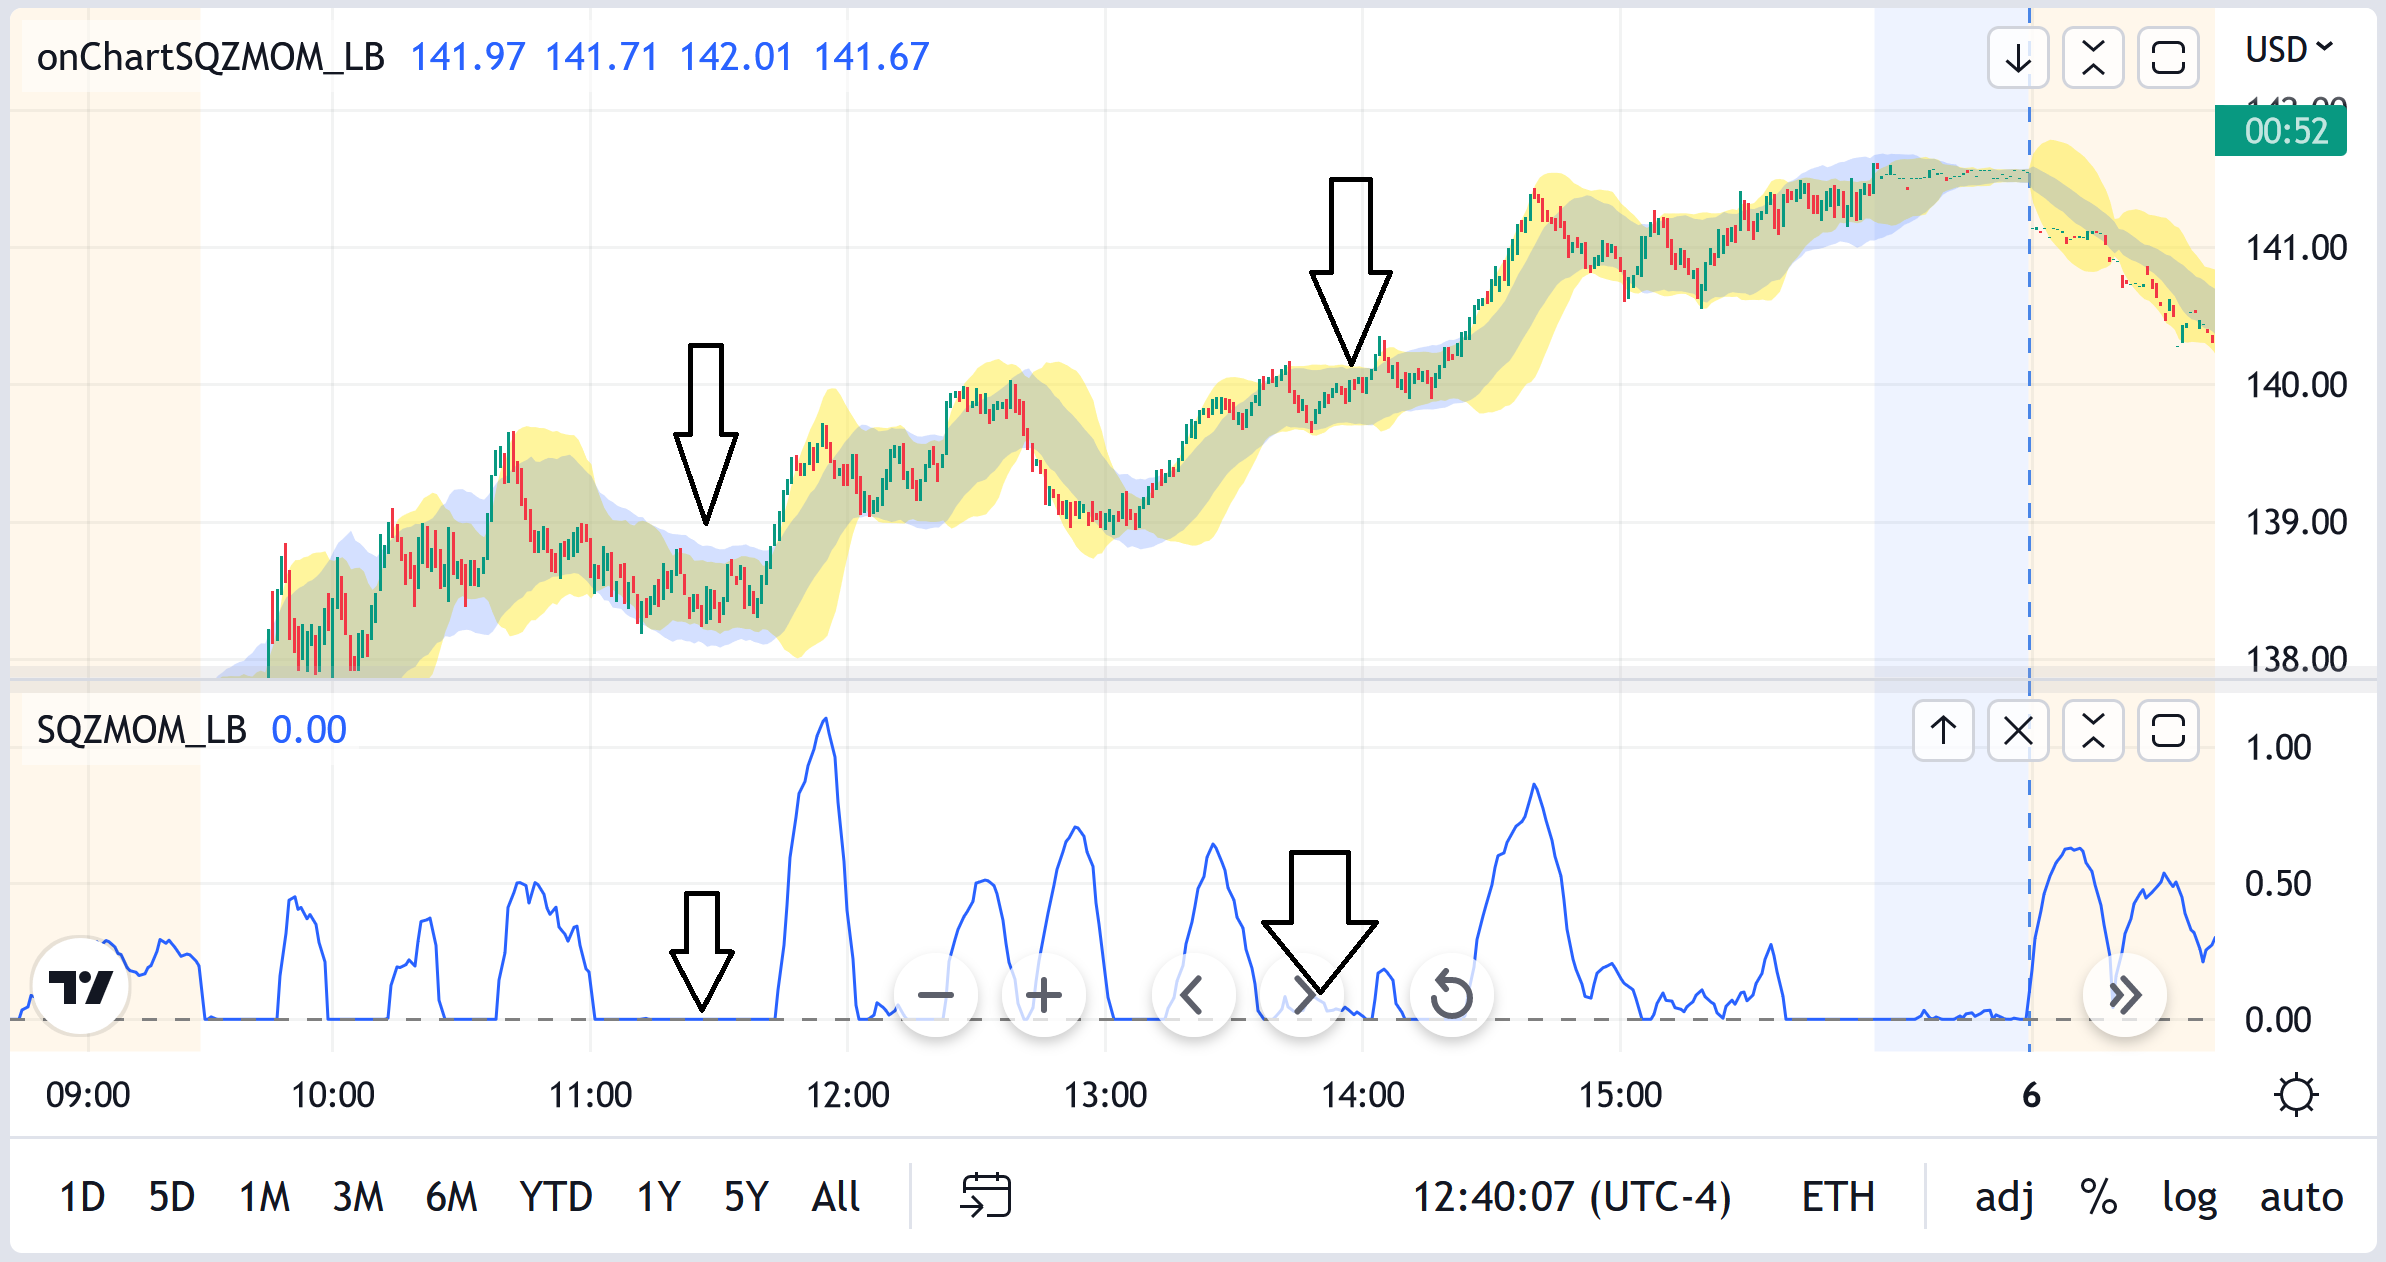2386x1262 pixels.
Task: Maximize the SQZMOM_LB pane
Action: tap(2168, 731)
